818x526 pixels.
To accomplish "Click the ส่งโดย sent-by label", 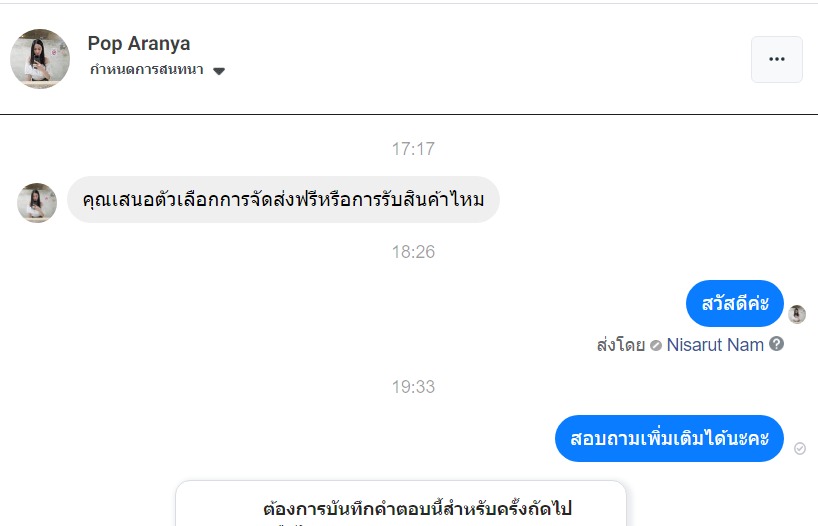I will (620, 345).
